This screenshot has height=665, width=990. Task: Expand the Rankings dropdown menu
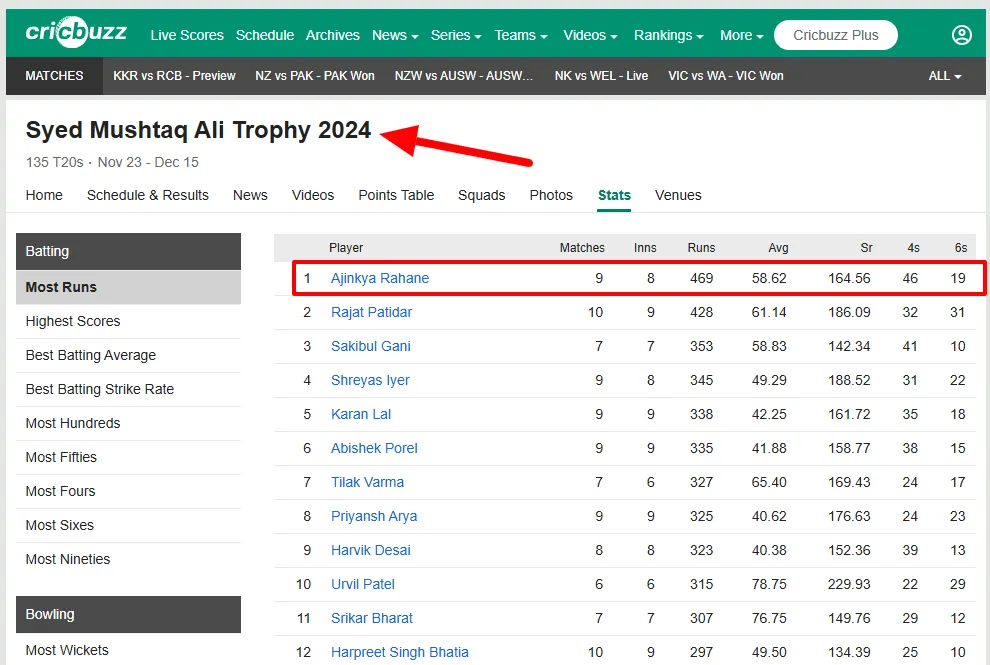point(669,35)
